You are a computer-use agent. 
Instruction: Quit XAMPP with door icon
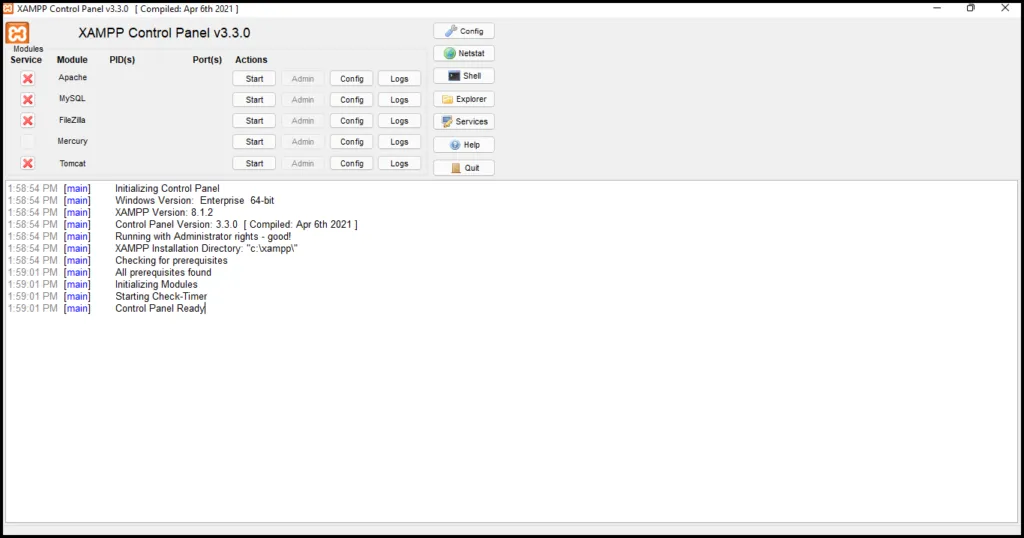(464, 167)
